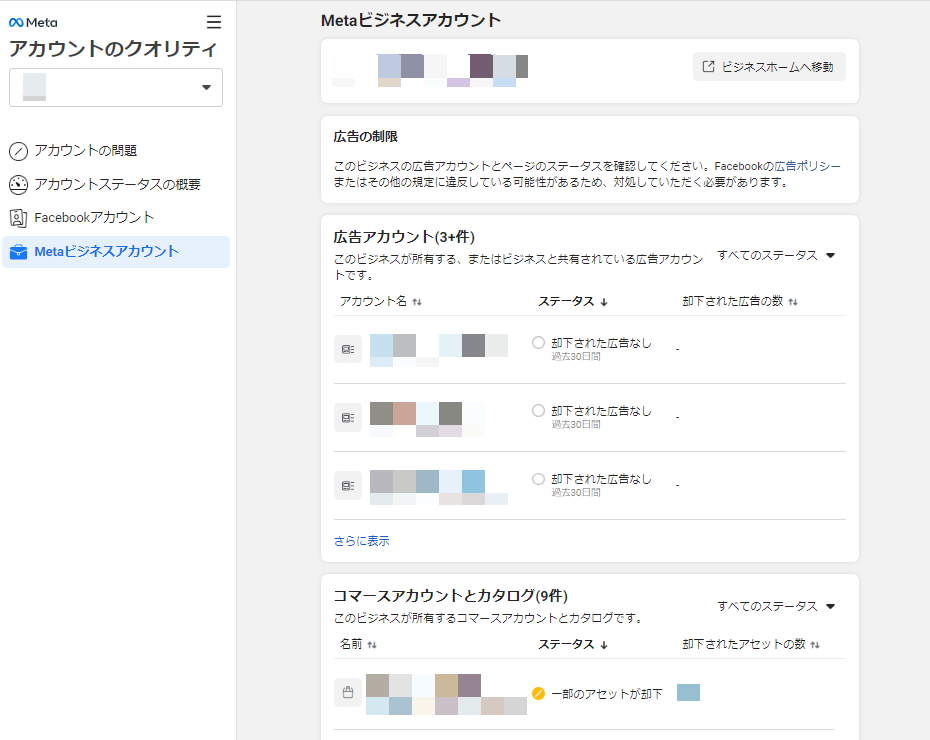930x740 pixels.
Task: Click the second ad account status circle
Action: (x=539, y=411)
